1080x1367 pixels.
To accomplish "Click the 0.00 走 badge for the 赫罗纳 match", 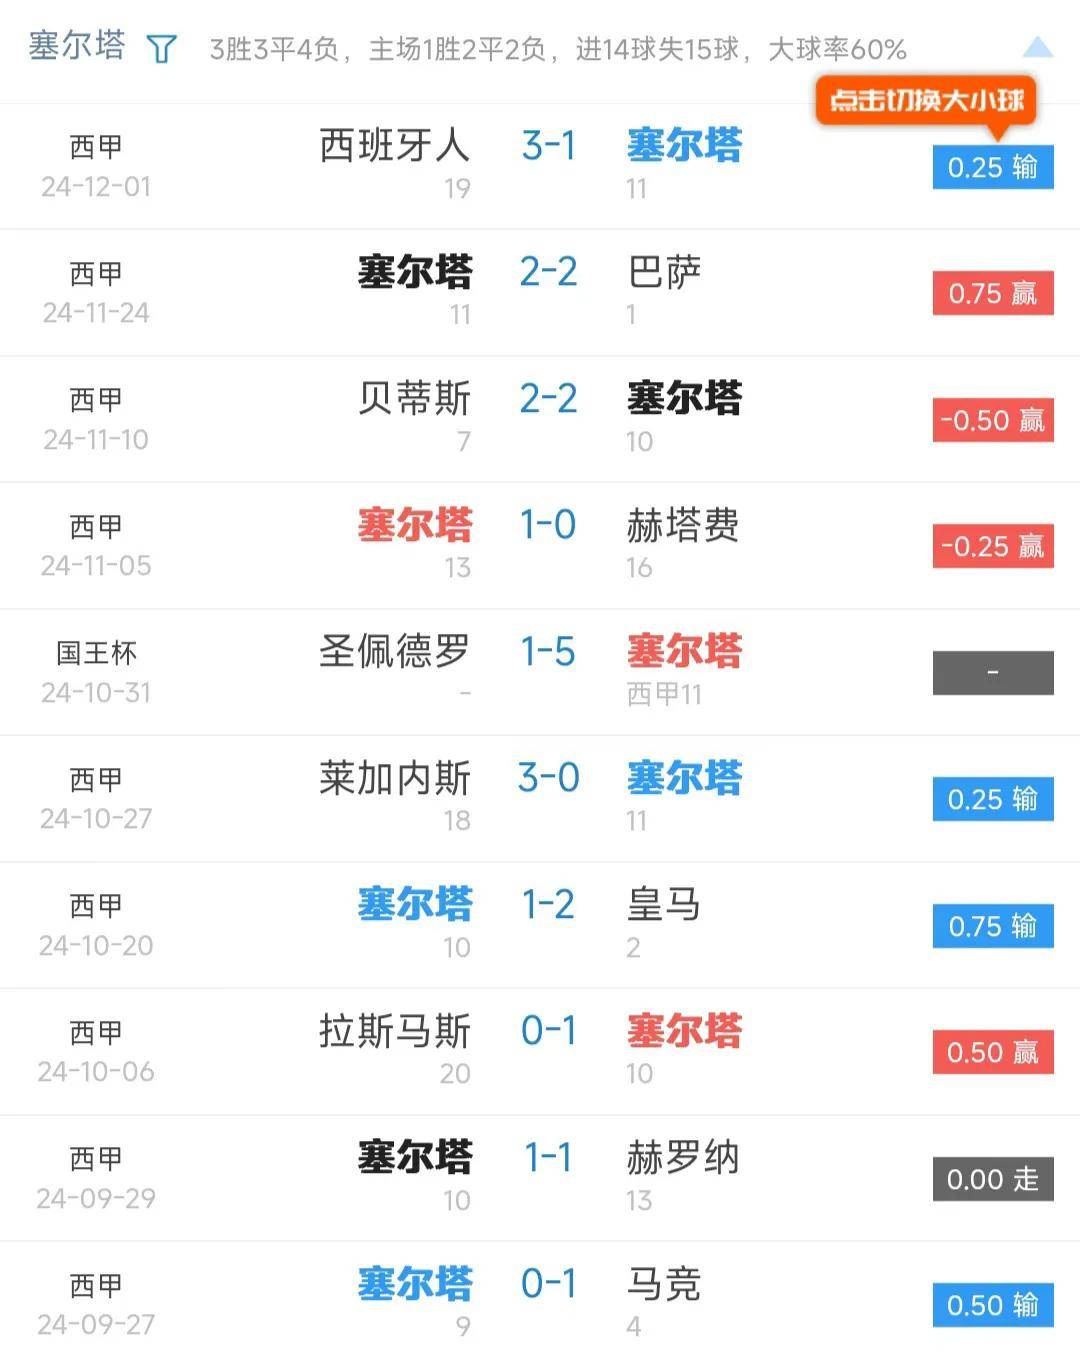I will point(992,1179).
